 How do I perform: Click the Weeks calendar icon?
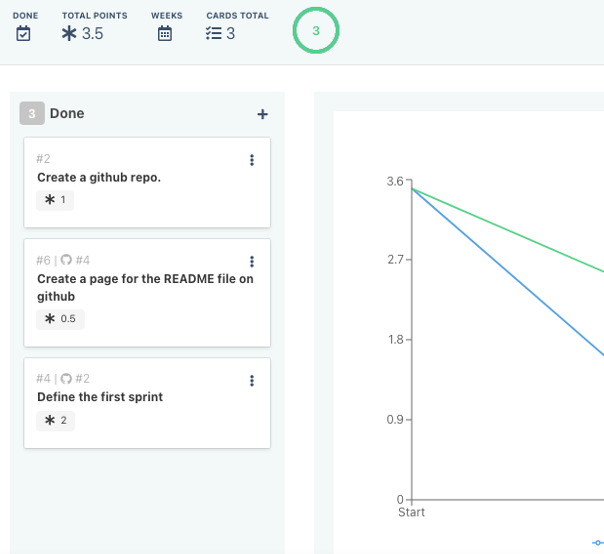pyautogui.click(x=165, y=34)
